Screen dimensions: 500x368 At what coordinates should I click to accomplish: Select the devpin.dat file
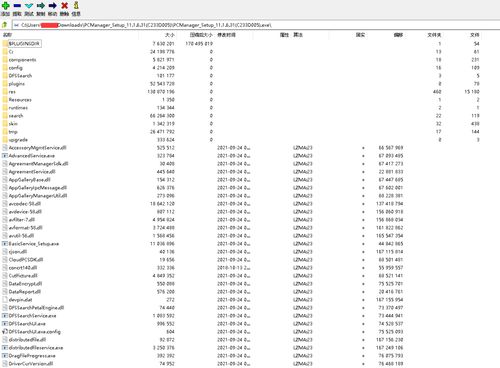(x=20, y=300)
